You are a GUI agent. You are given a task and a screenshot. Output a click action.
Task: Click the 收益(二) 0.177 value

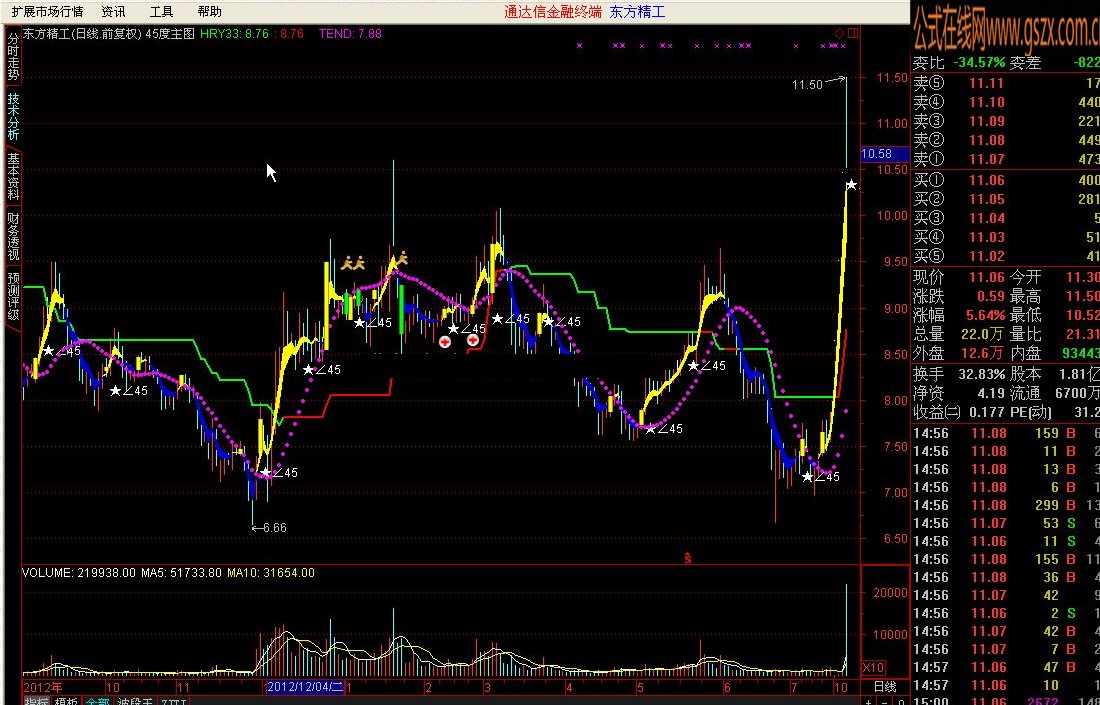(985, 412)
